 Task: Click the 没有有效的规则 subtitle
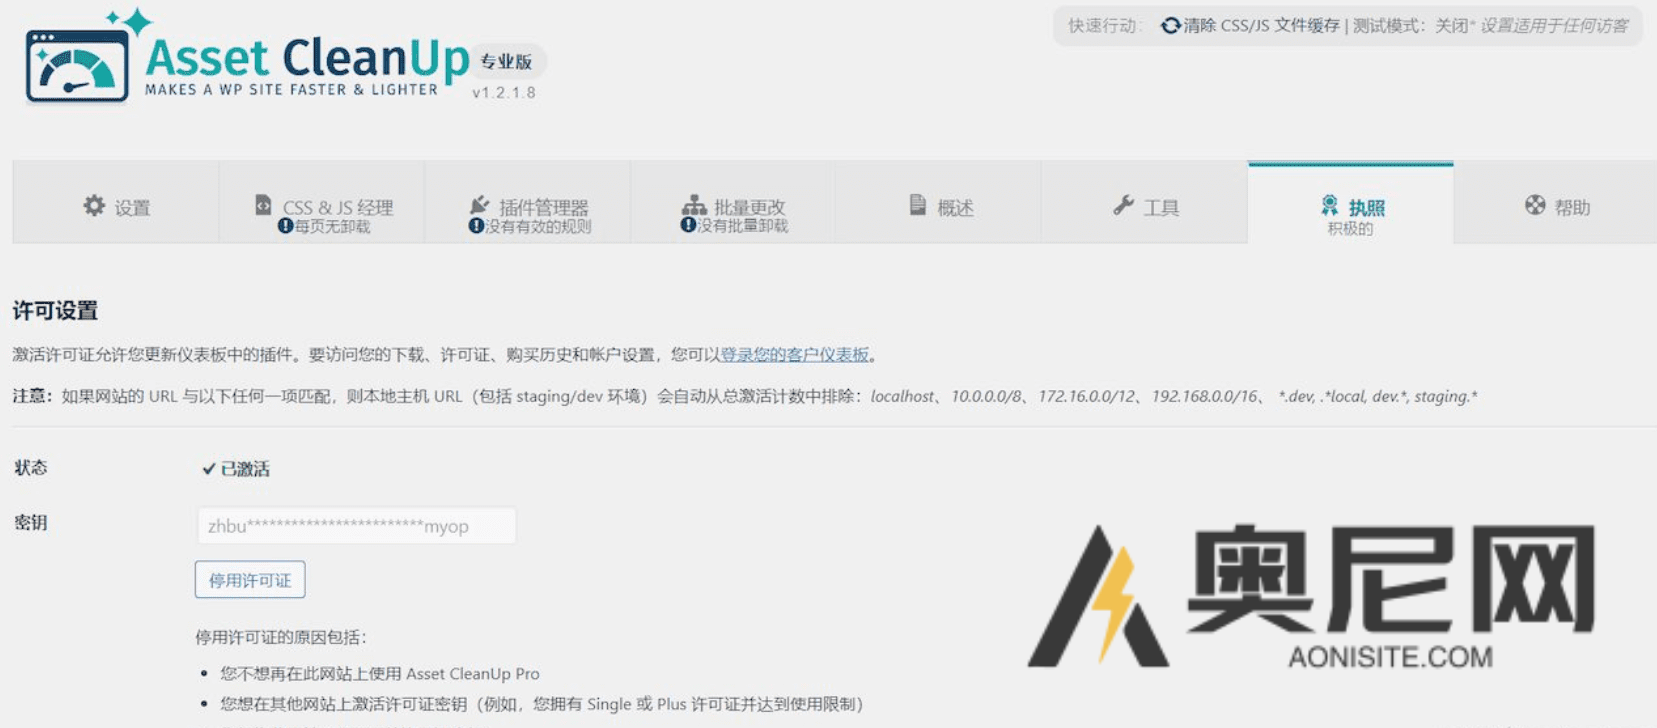[x=539, y=227]
